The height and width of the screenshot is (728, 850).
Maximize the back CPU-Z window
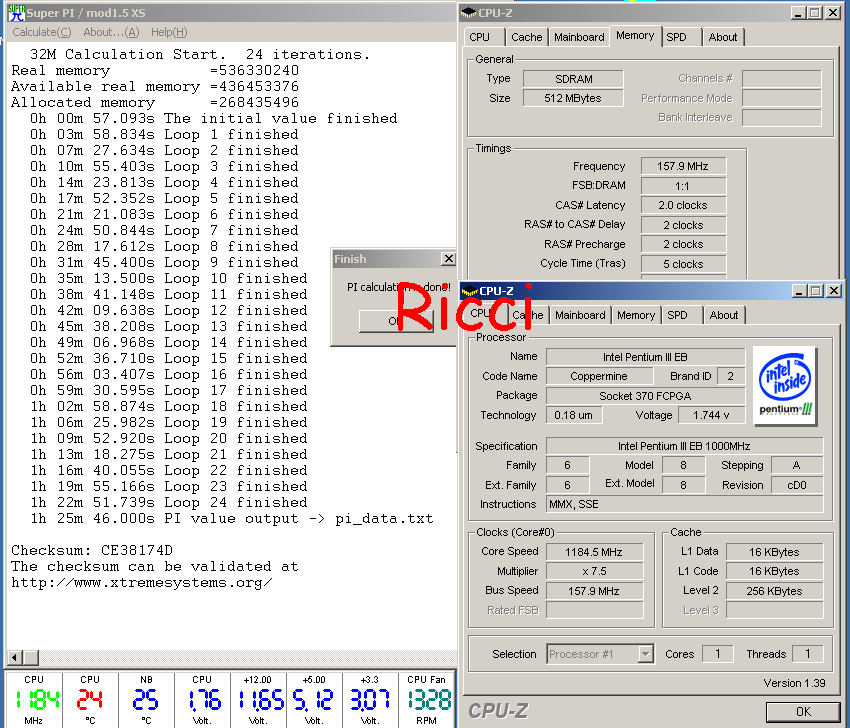click(x=814, y=13)
